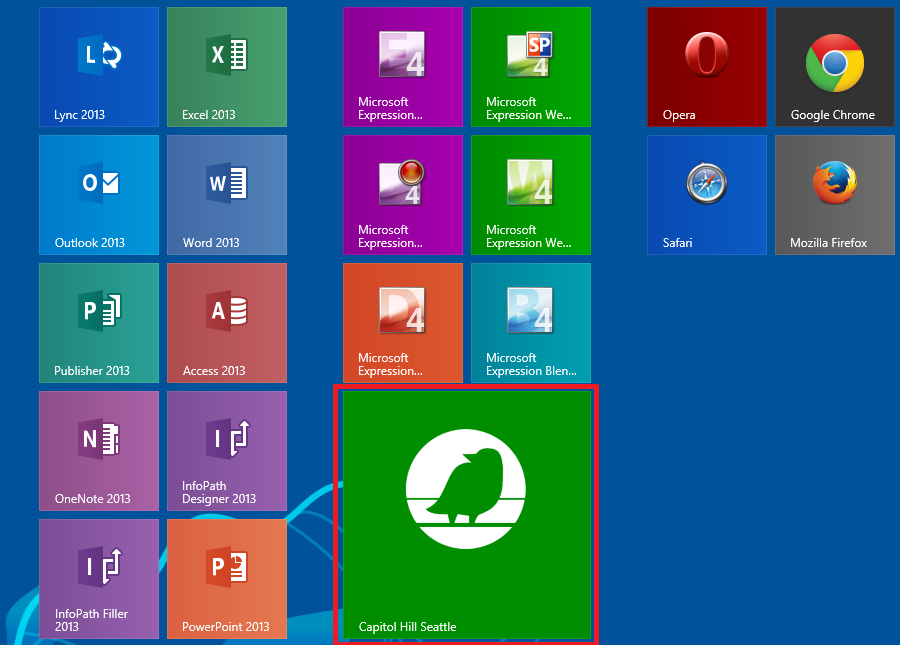Open green Expression tile with SP badge
900x645 pixels.
point(531,67)
